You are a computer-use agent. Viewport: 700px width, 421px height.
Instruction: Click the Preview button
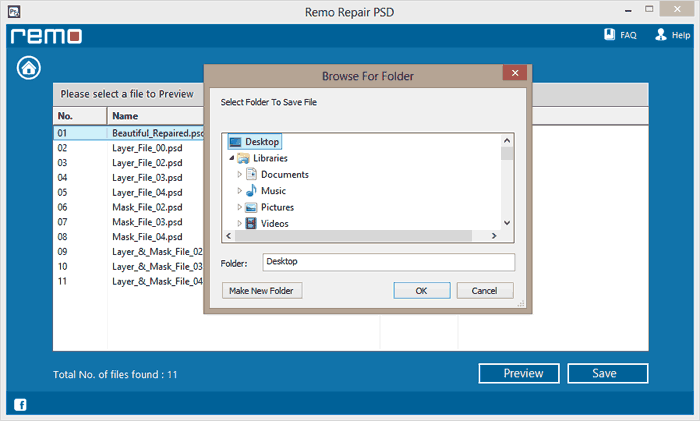pyautogui.click(x=519, y=373)
